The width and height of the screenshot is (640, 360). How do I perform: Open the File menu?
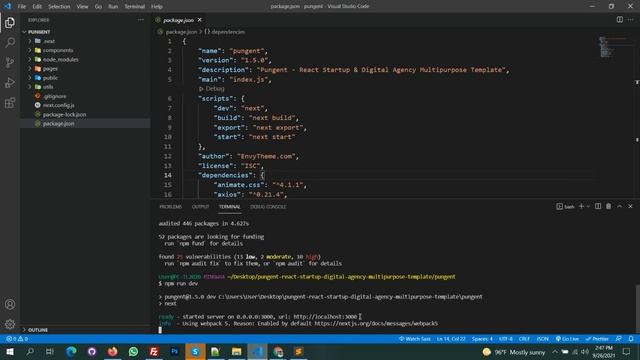[x=22, y=7]
